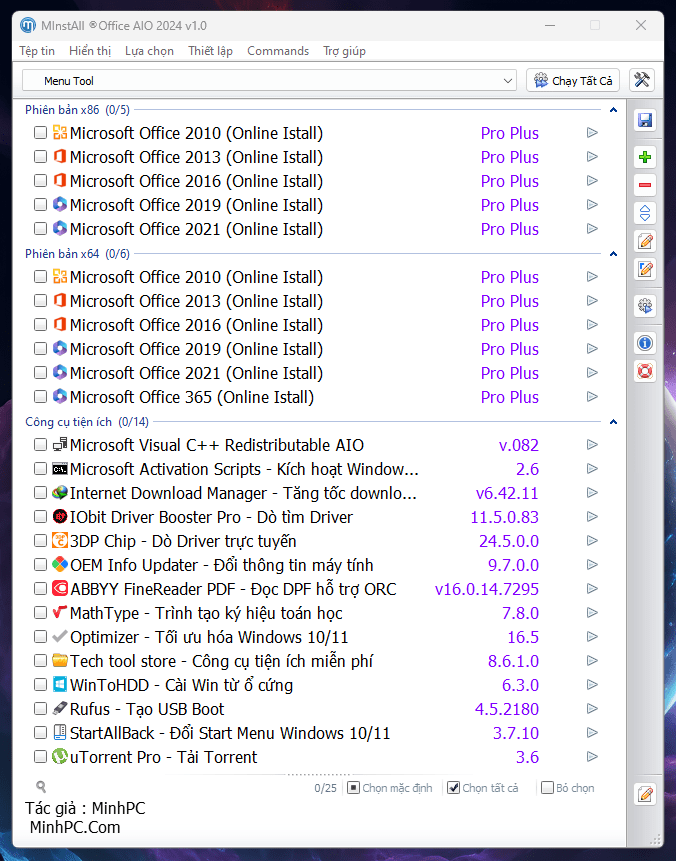Check Microsoft Office 2013 in the x86 section
This screenshot has height=861, width=676.
(x=40, y=156)
